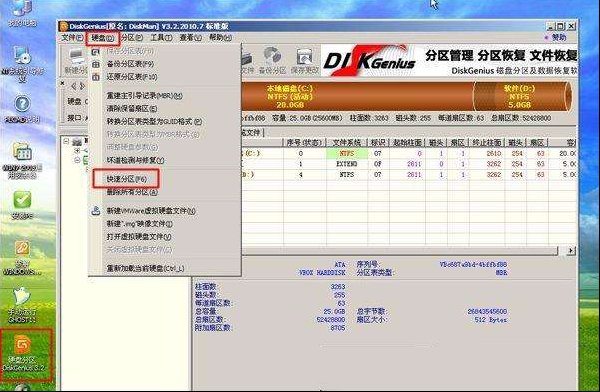Click the right arrow of horizontal scrollbar
The image size is (600, 392).
click(571, 251)
